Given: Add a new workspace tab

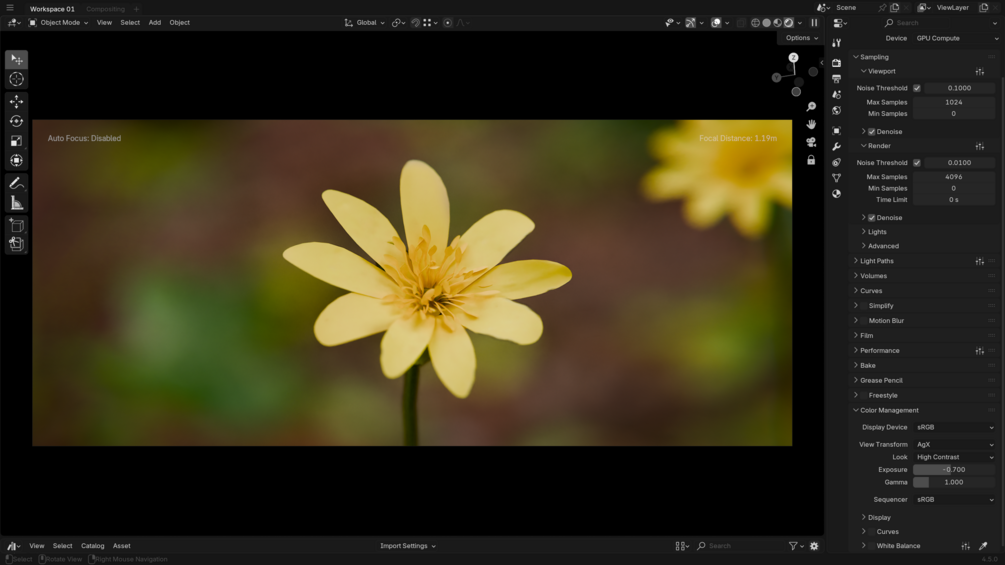Looking at the screenshot, I should (x=136, y=9).
